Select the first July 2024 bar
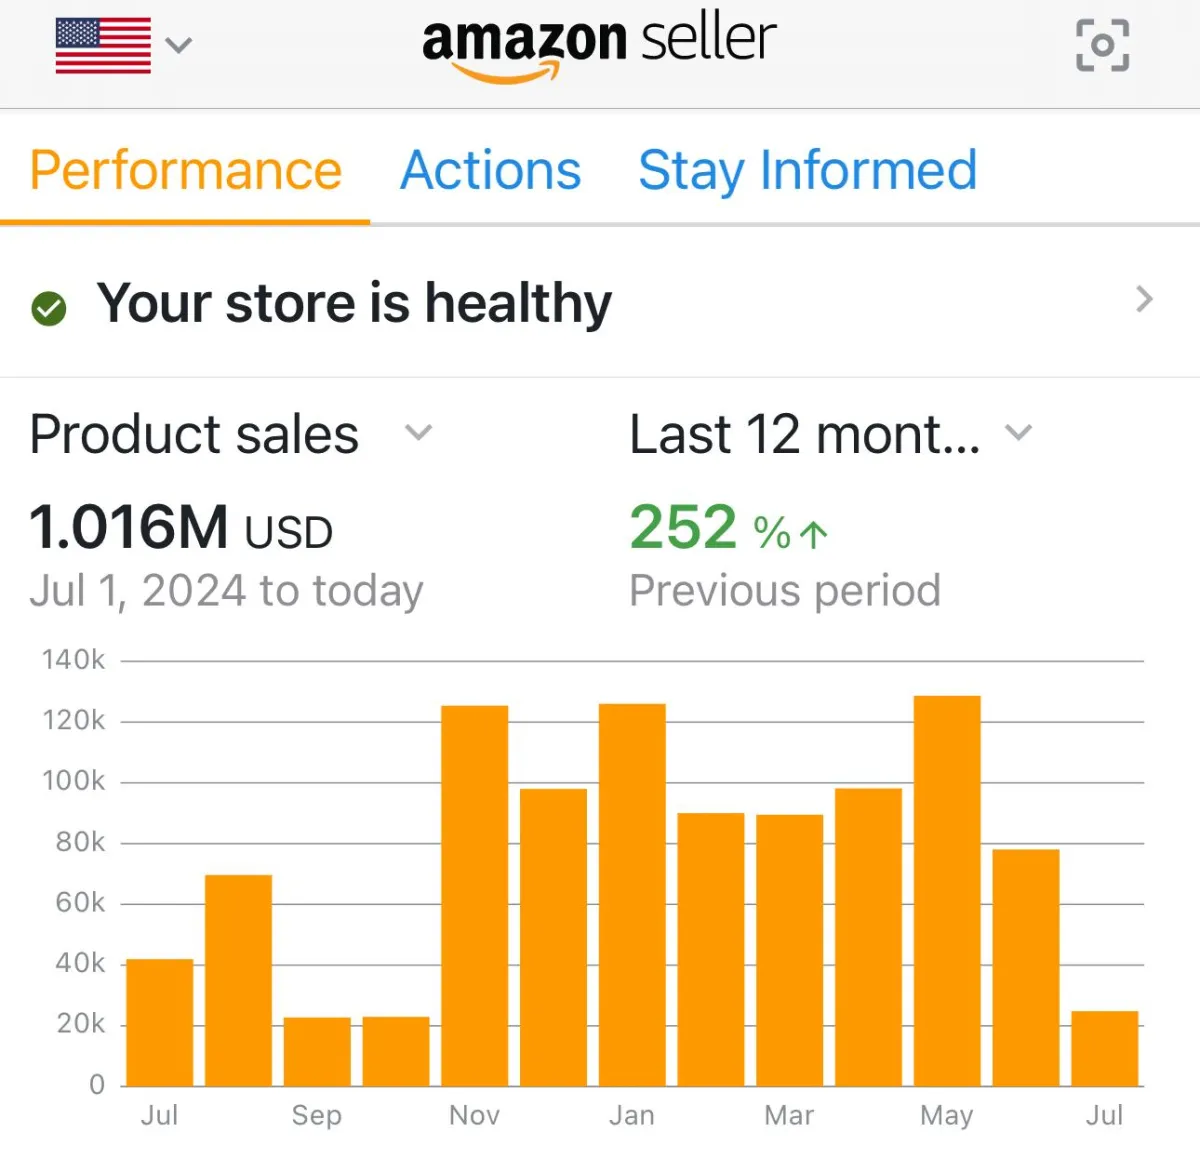1200x1159 pixels. (x=160, y=1022)
